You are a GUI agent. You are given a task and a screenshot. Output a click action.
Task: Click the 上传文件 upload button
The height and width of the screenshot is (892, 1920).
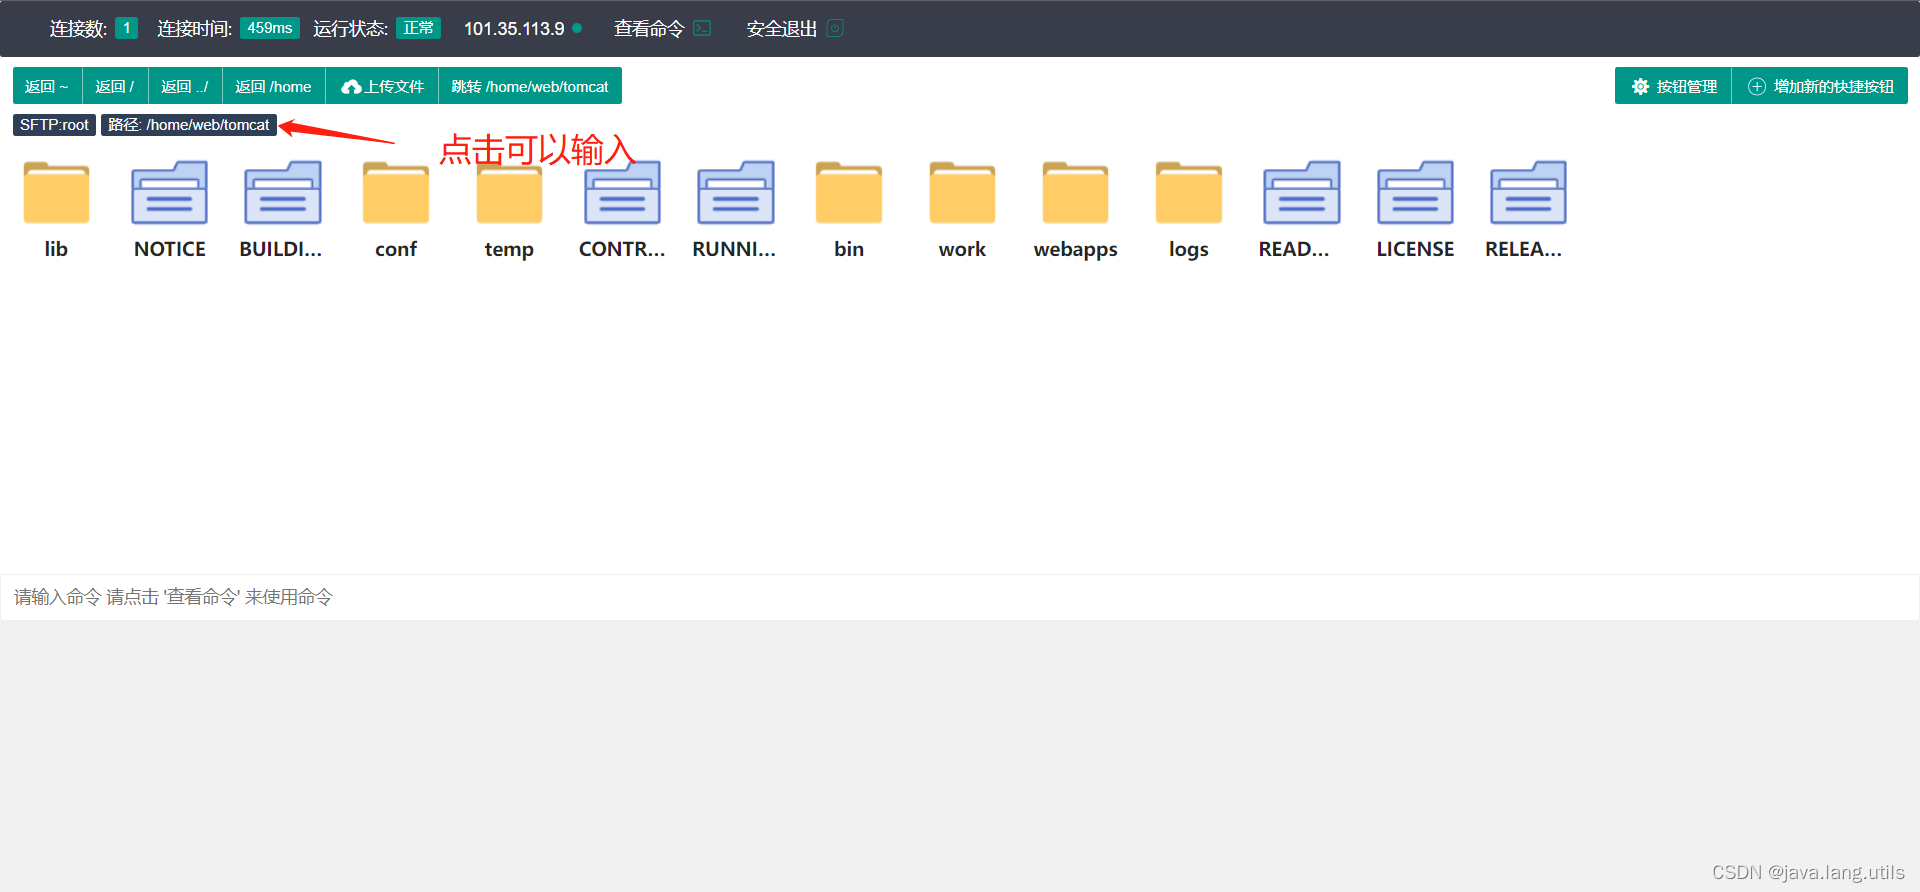click(x=382, y=86)
